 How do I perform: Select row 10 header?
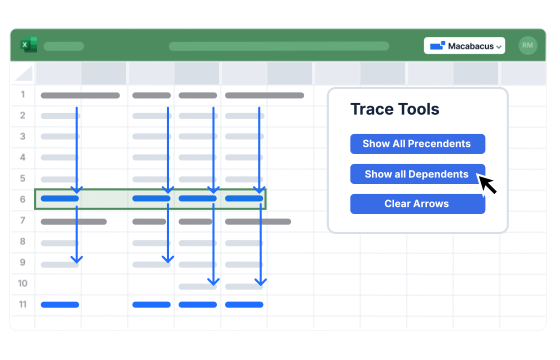22,283
